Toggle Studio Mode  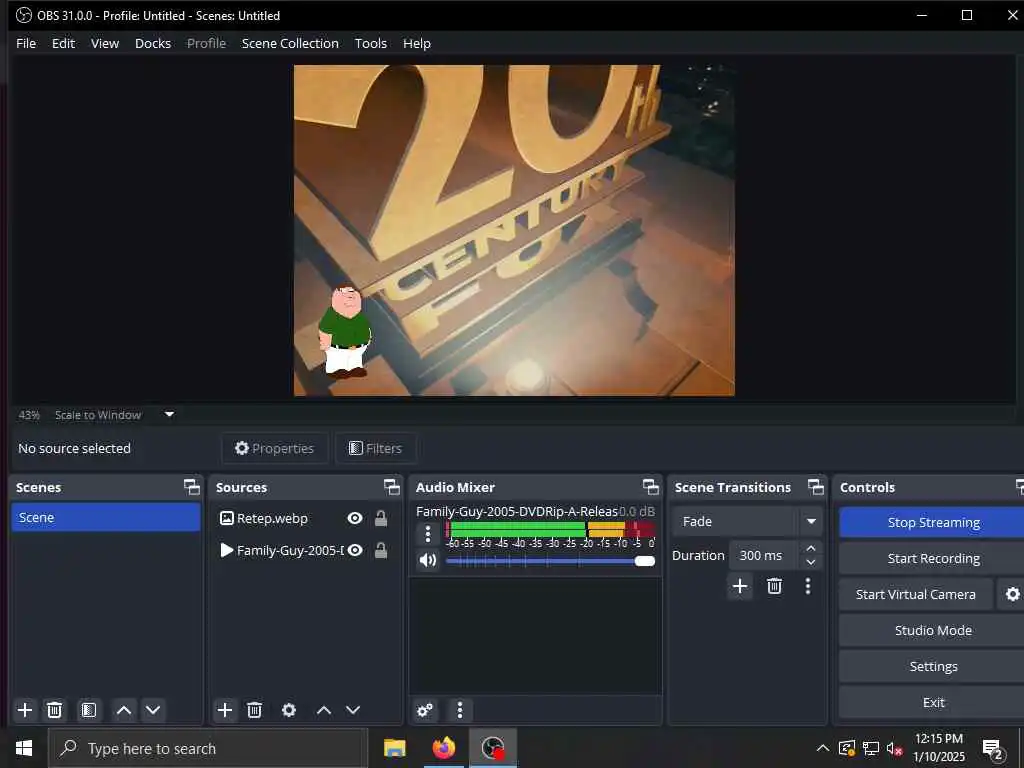[x=933, y=630]
